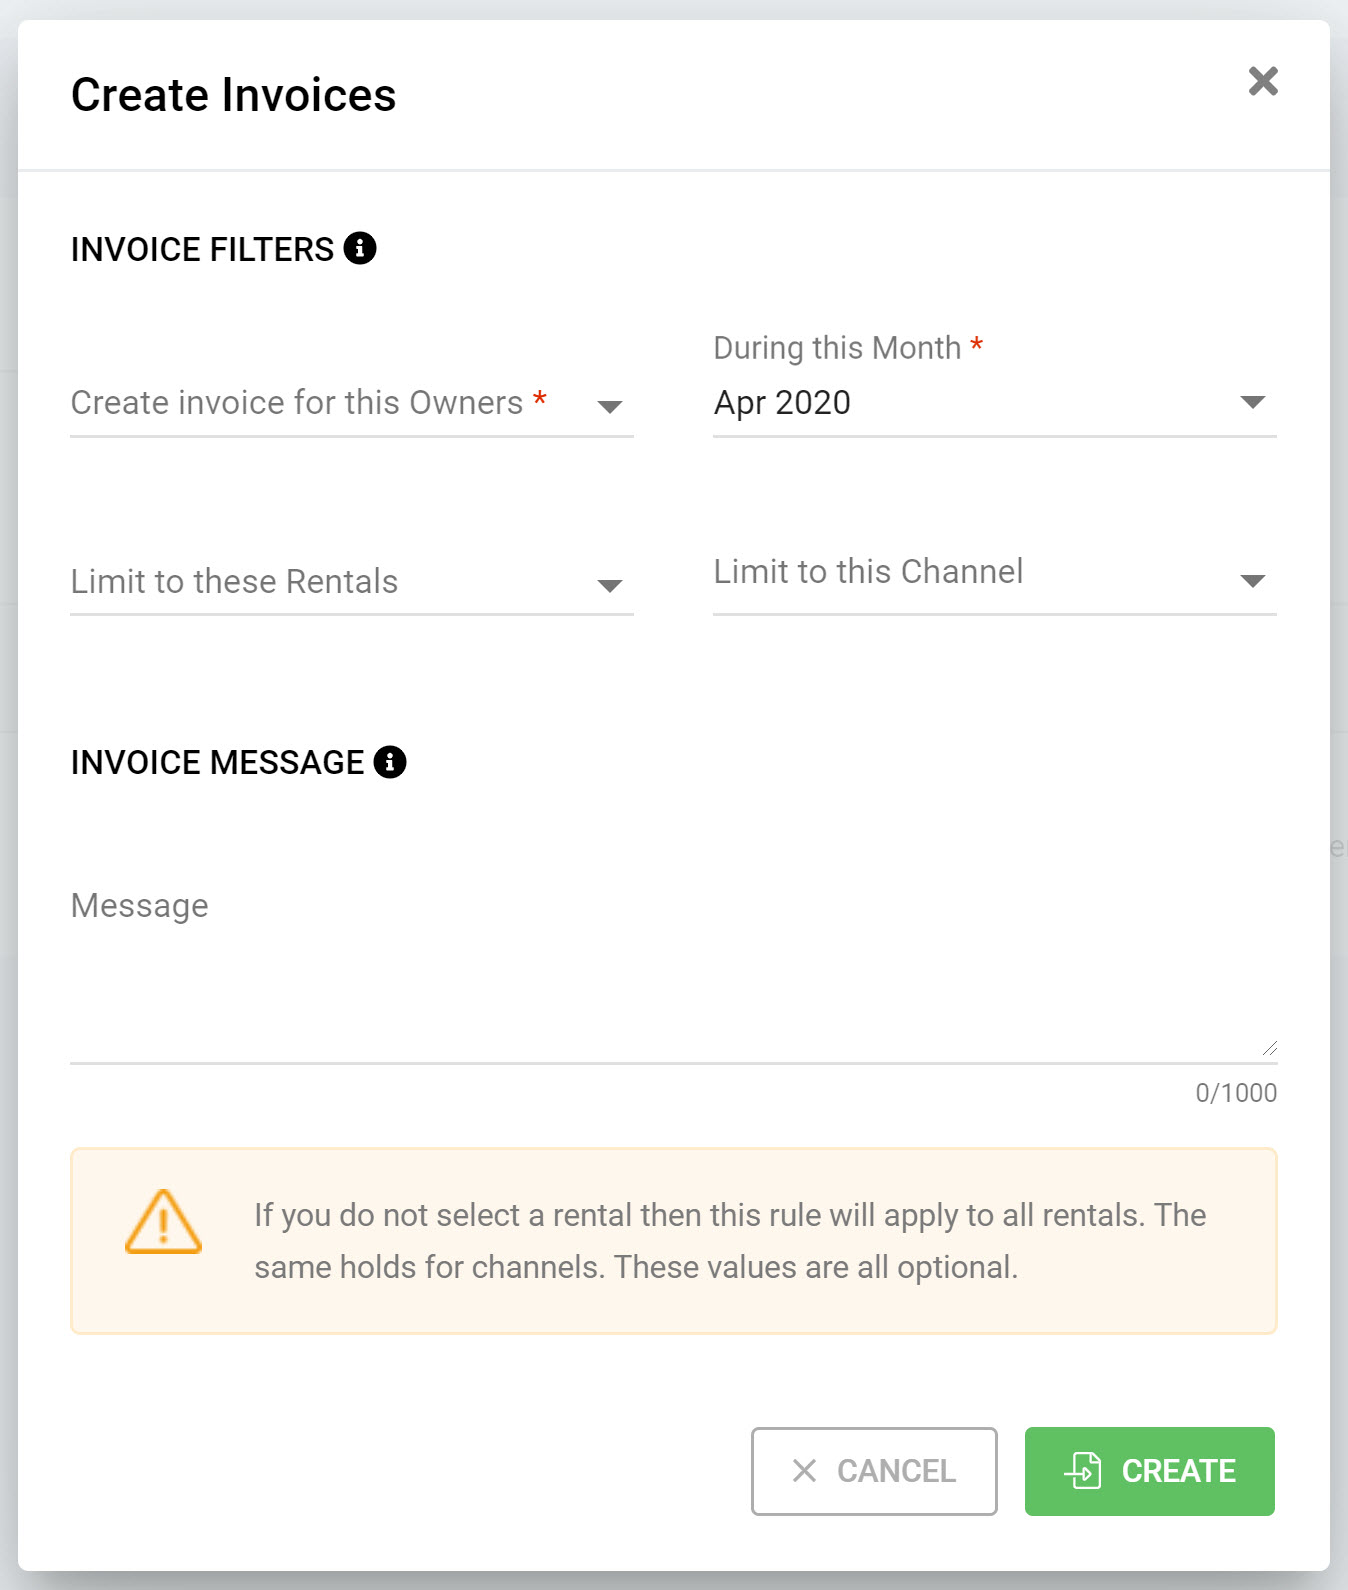Select the Create invoice for this Owners field
1348x1590 pixels.
352,403
